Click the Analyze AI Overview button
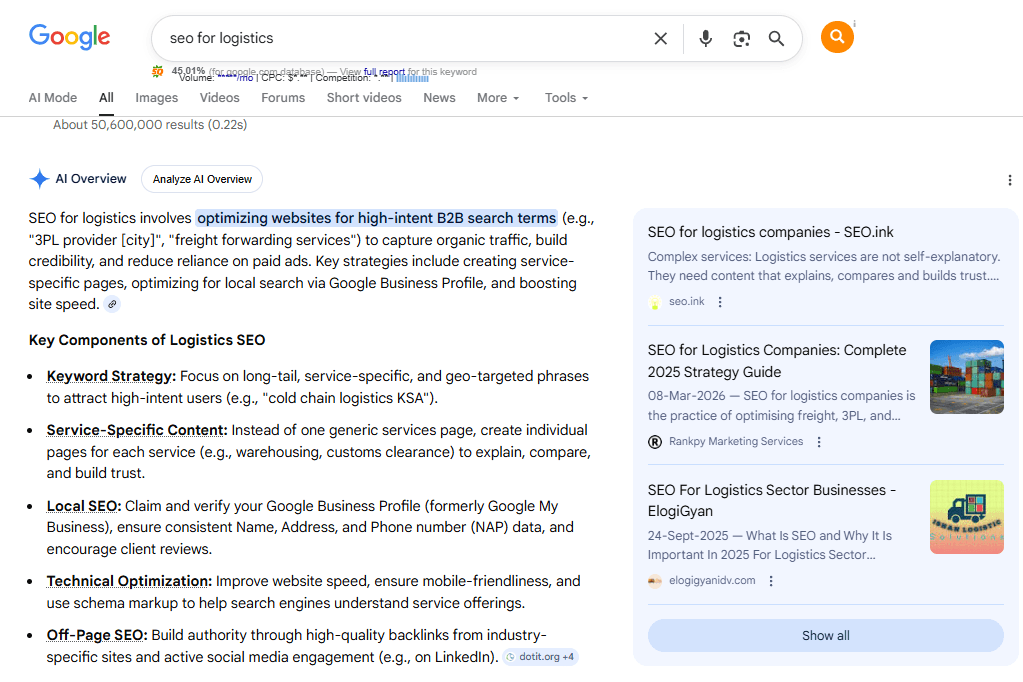Screen dimensions: 1023x682 (x=202, y=179)
